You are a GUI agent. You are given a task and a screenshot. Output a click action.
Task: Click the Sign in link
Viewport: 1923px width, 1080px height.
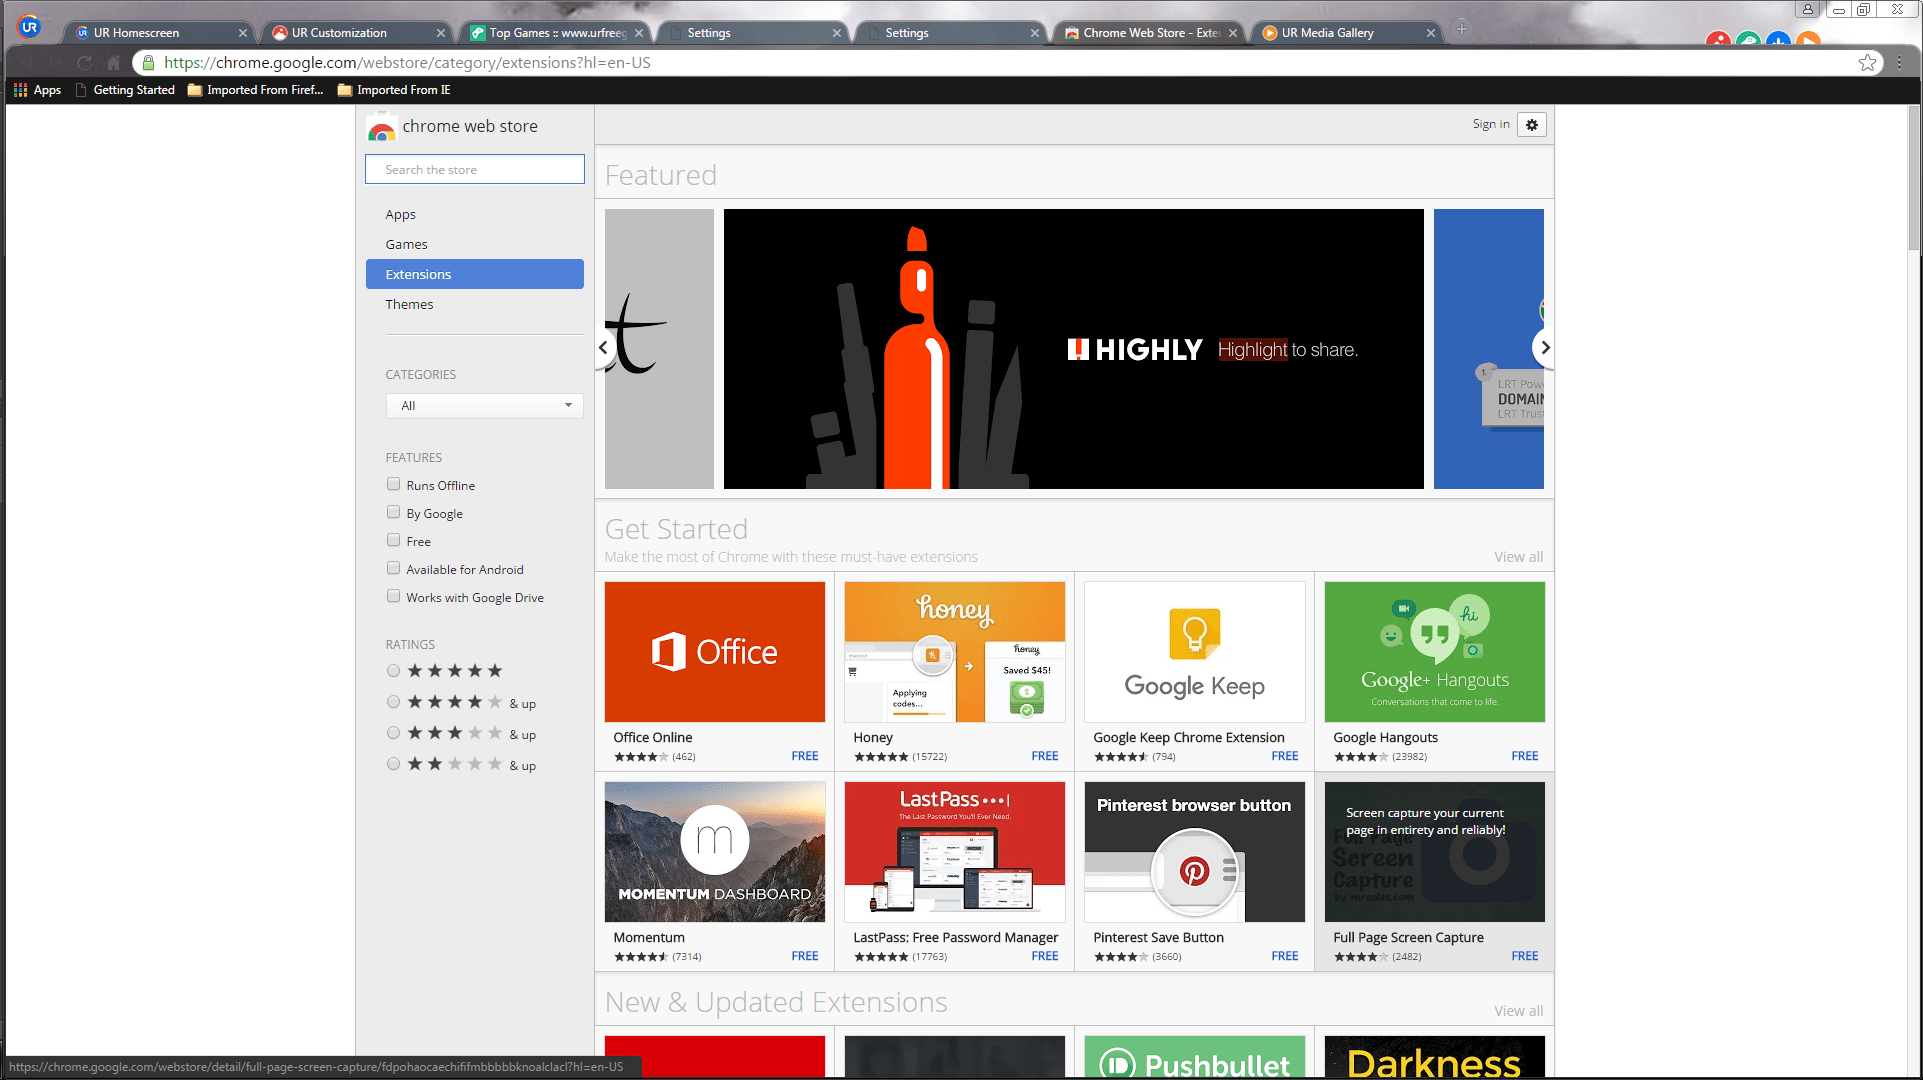(1490, 124)
